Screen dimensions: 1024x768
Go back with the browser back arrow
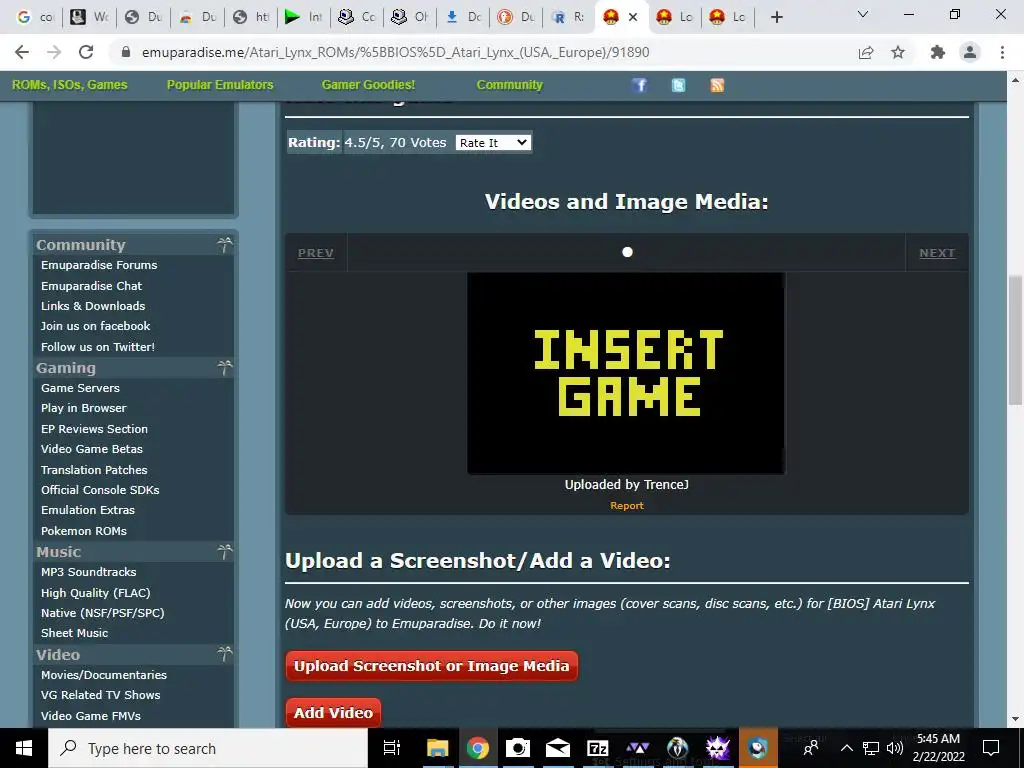point(22,52)
